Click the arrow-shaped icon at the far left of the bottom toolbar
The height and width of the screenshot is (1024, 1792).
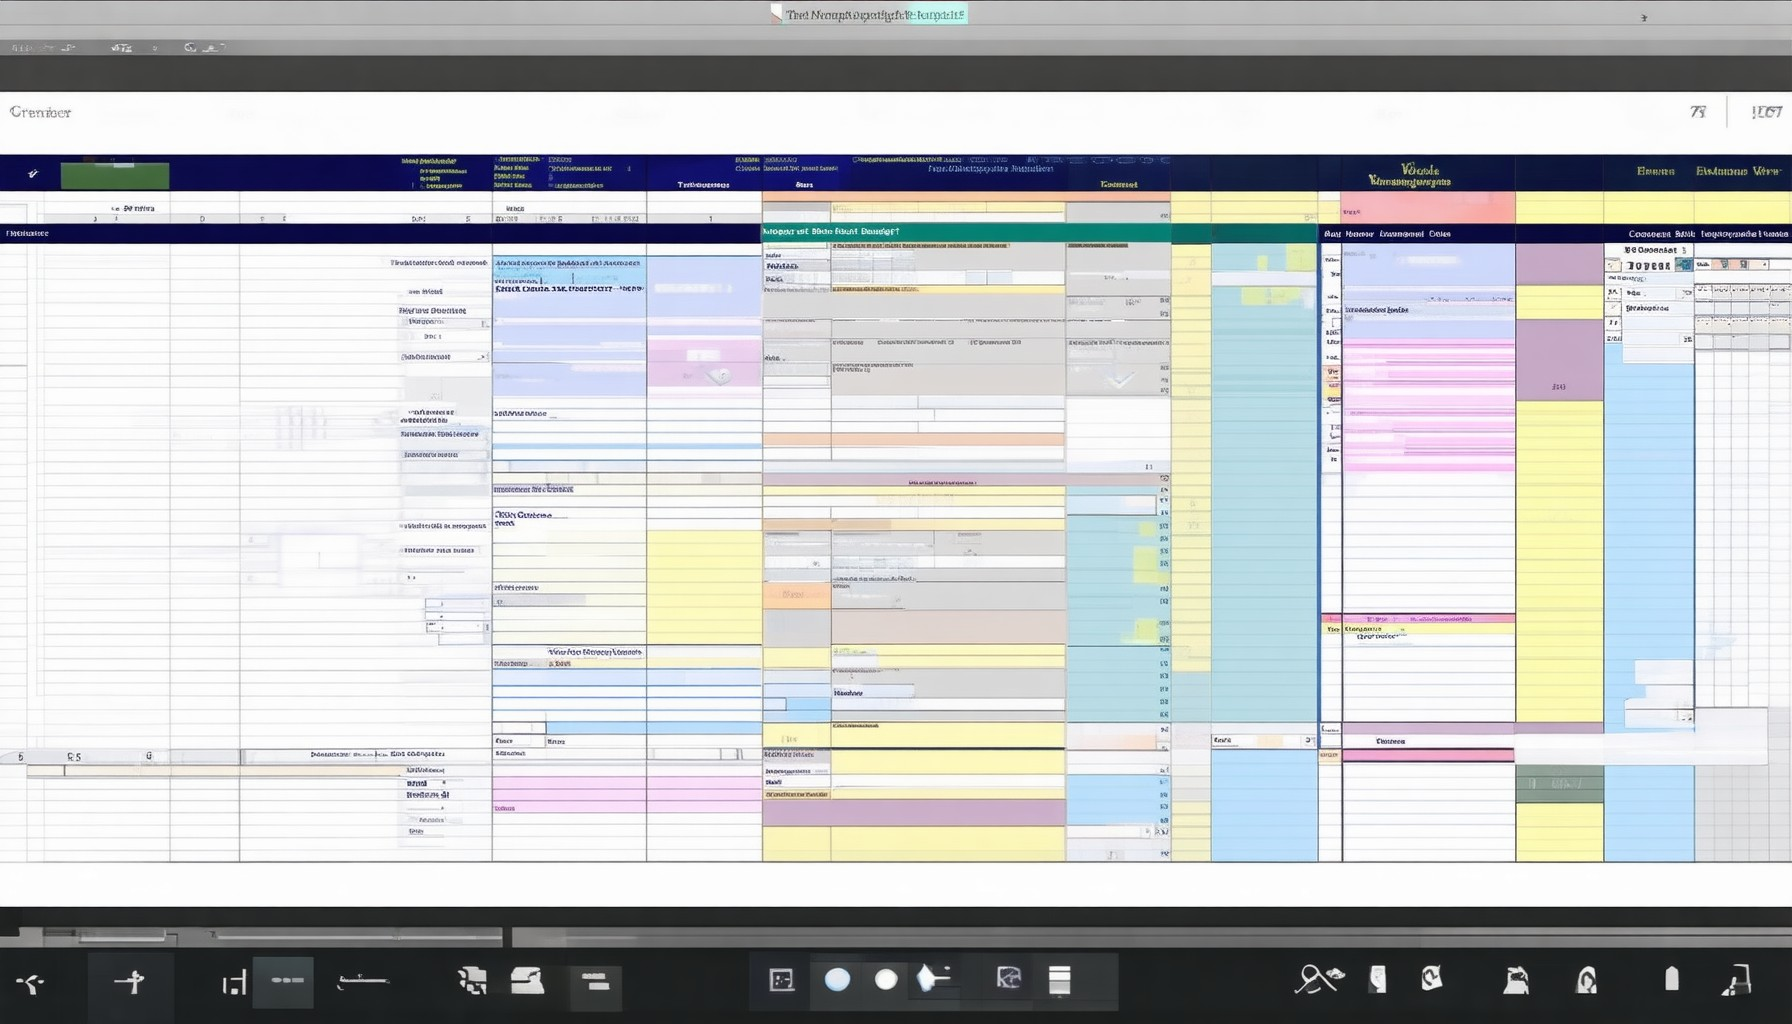31,984
